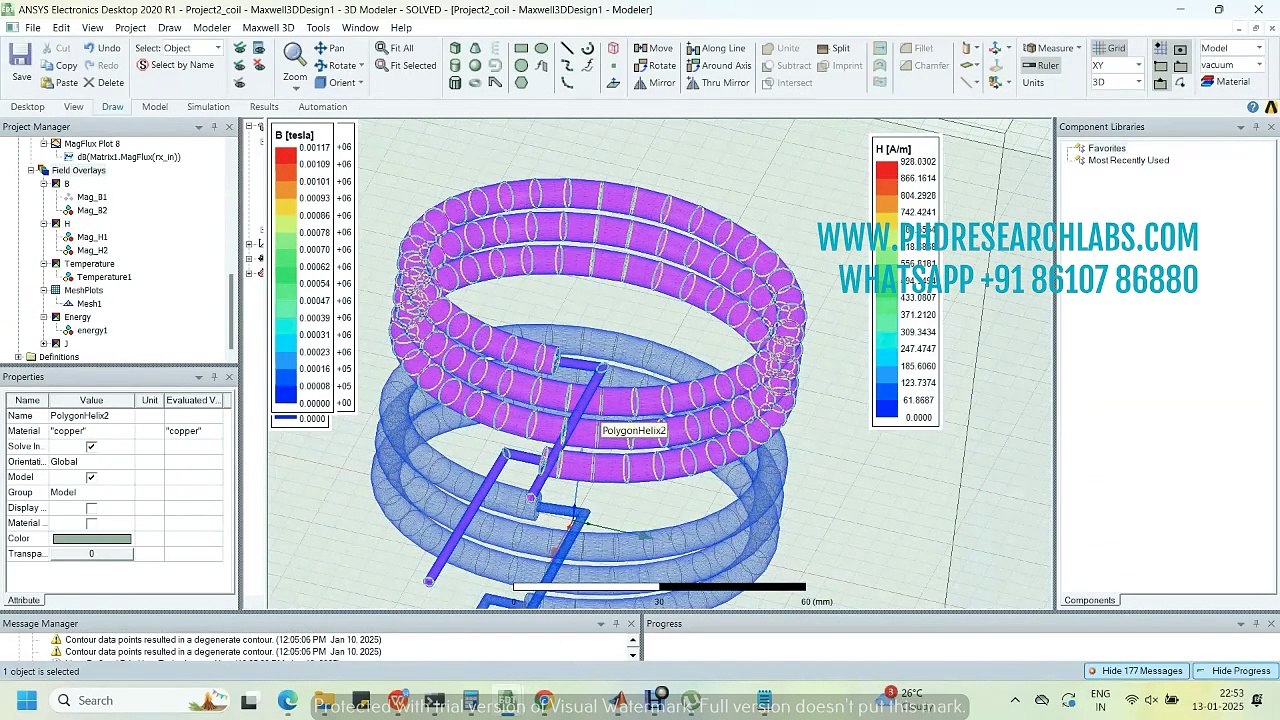This screenshot has width=1280, height=720.
Task: Collapse the Field Overlays tree node
Action: [31, 171]
